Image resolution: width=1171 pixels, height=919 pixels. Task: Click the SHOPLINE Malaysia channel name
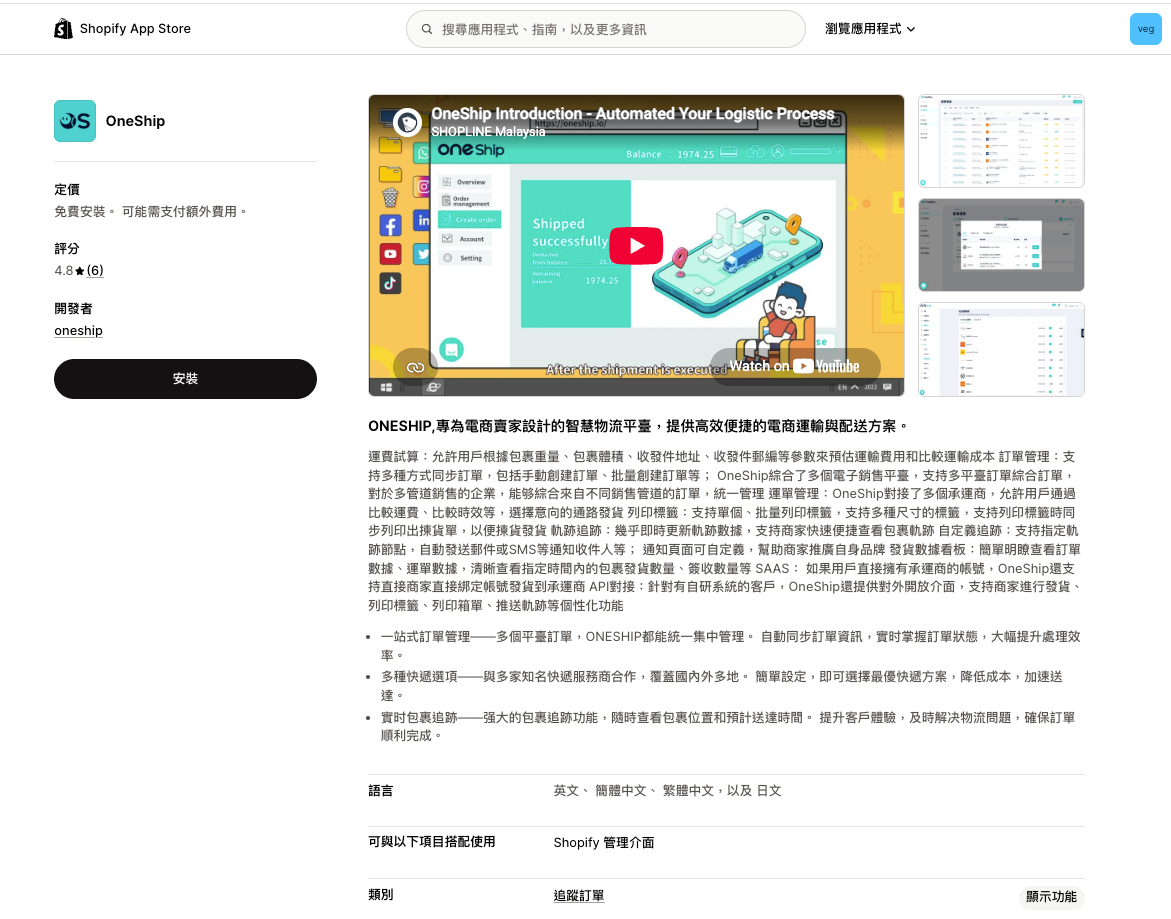pyautogui.click(x=488, y=131)
